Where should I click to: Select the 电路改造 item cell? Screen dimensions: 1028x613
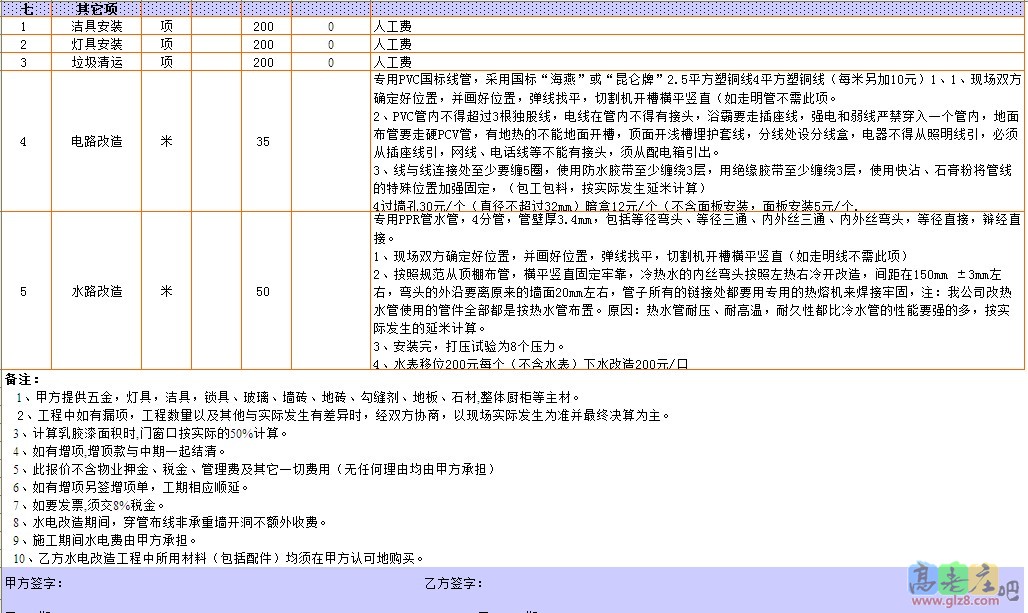(98, 142)
